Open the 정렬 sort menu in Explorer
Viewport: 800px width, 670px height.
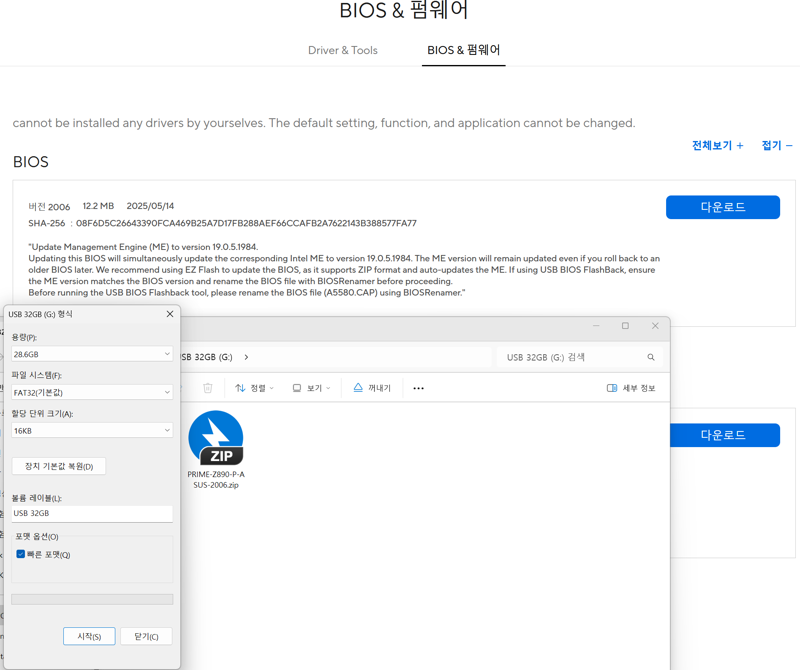tap(254, 388)
